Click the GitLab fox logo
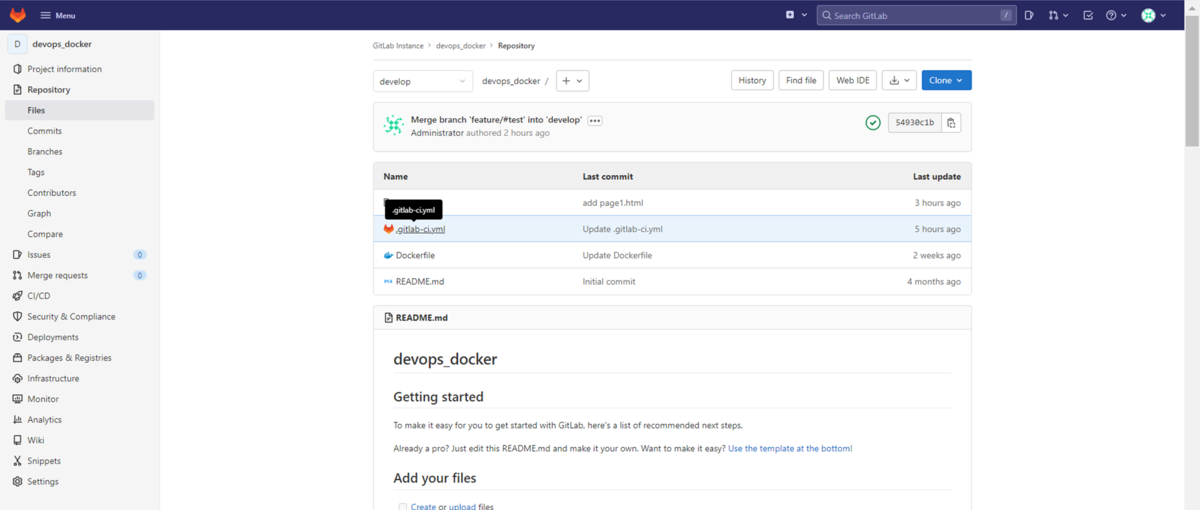The width and height of the screenshot is (1200, 510). click(x=18, y=15)
